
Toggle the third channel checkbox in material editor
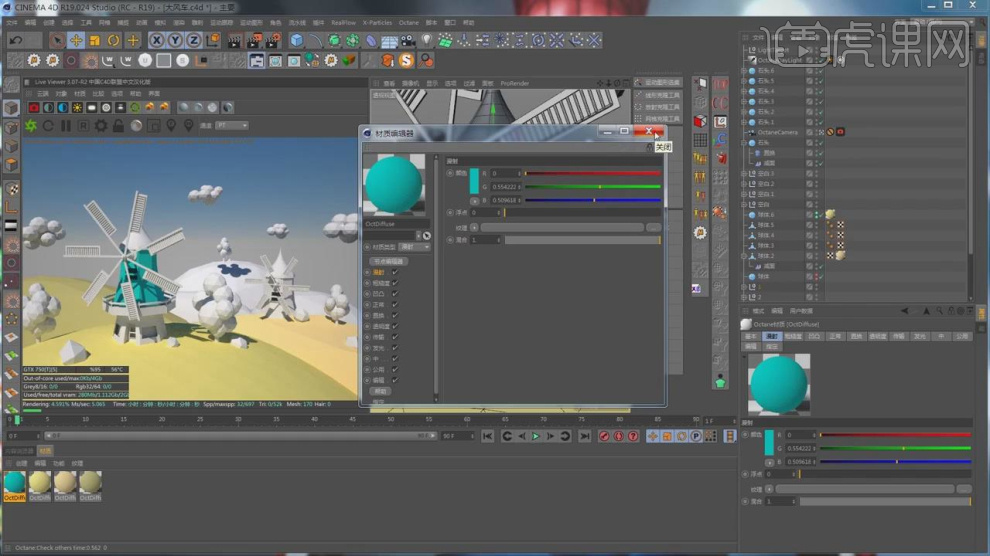(x=395, y=294)
